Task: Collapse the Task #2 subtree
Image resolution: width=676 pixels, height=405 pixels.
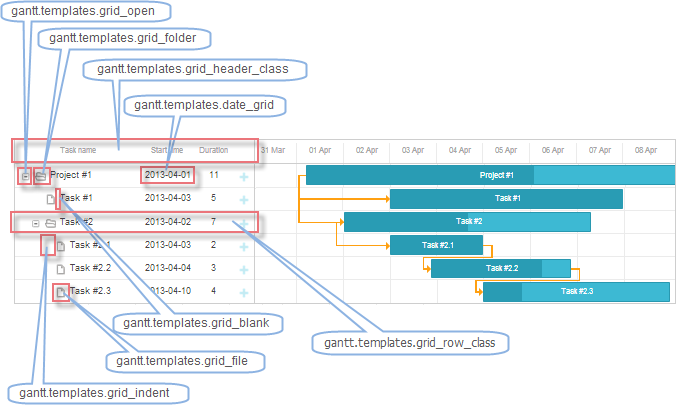Action: [x=35, y=222]
